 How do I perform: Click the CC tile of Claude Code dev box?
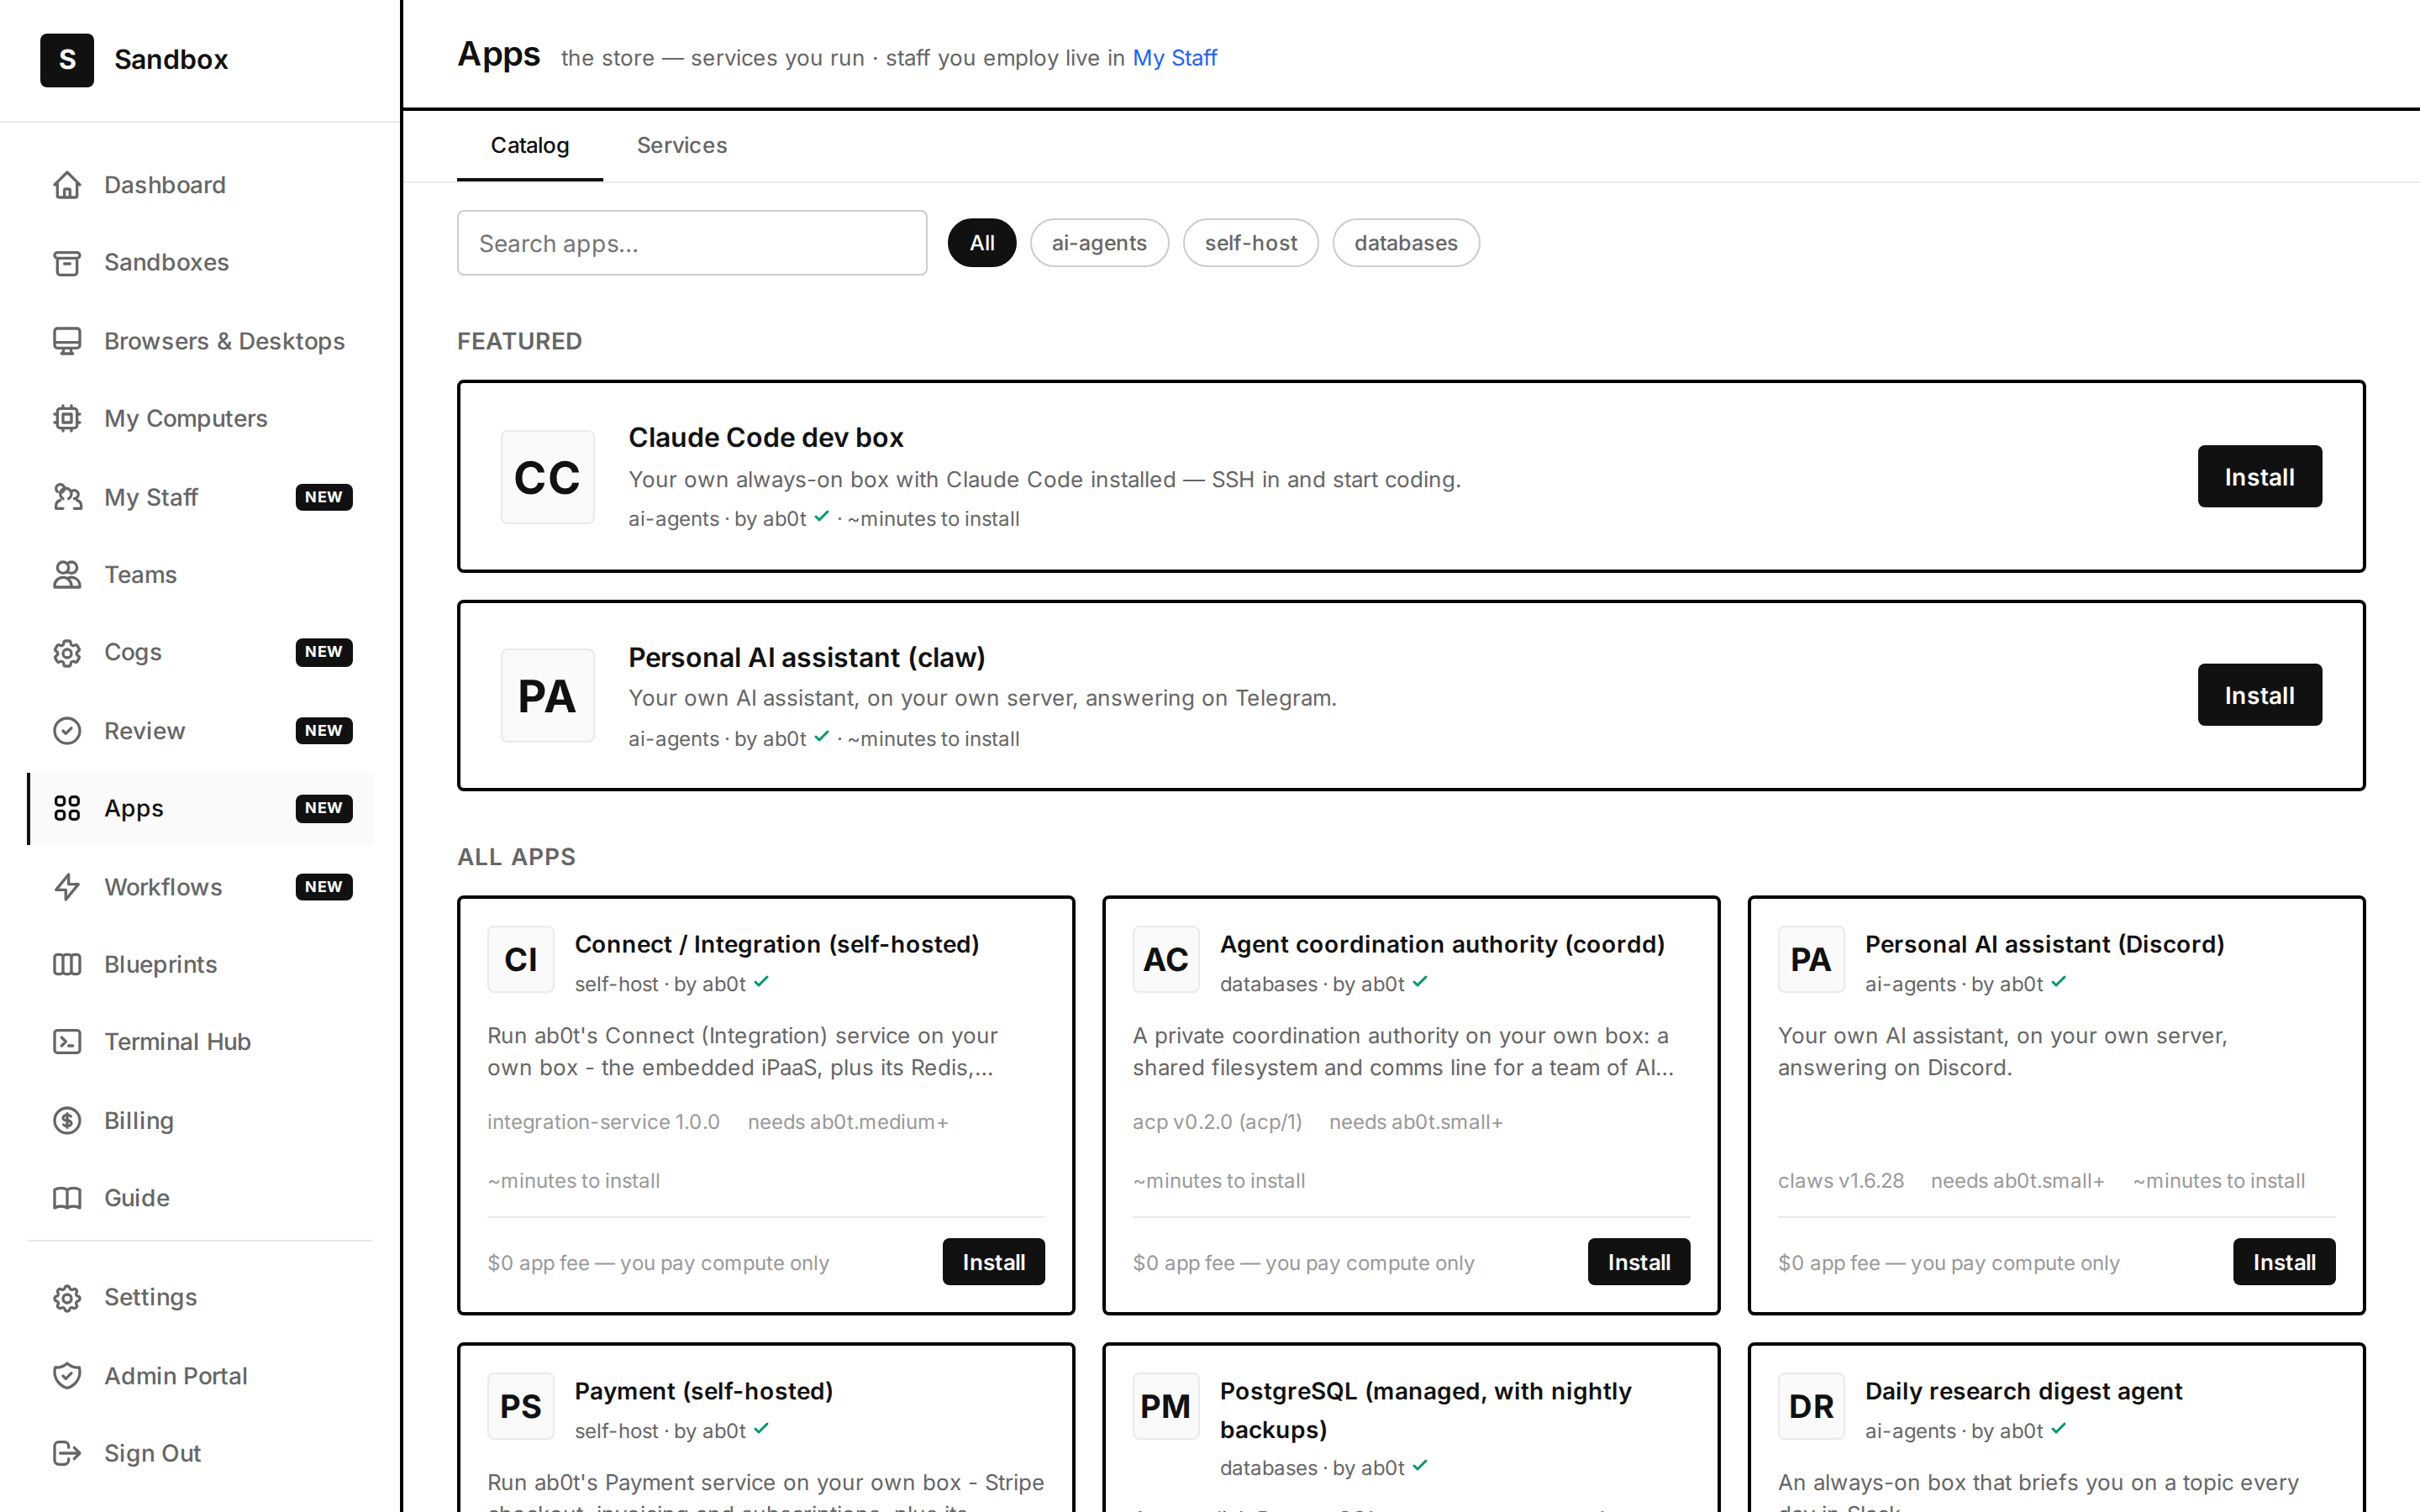tap(547, 477)
